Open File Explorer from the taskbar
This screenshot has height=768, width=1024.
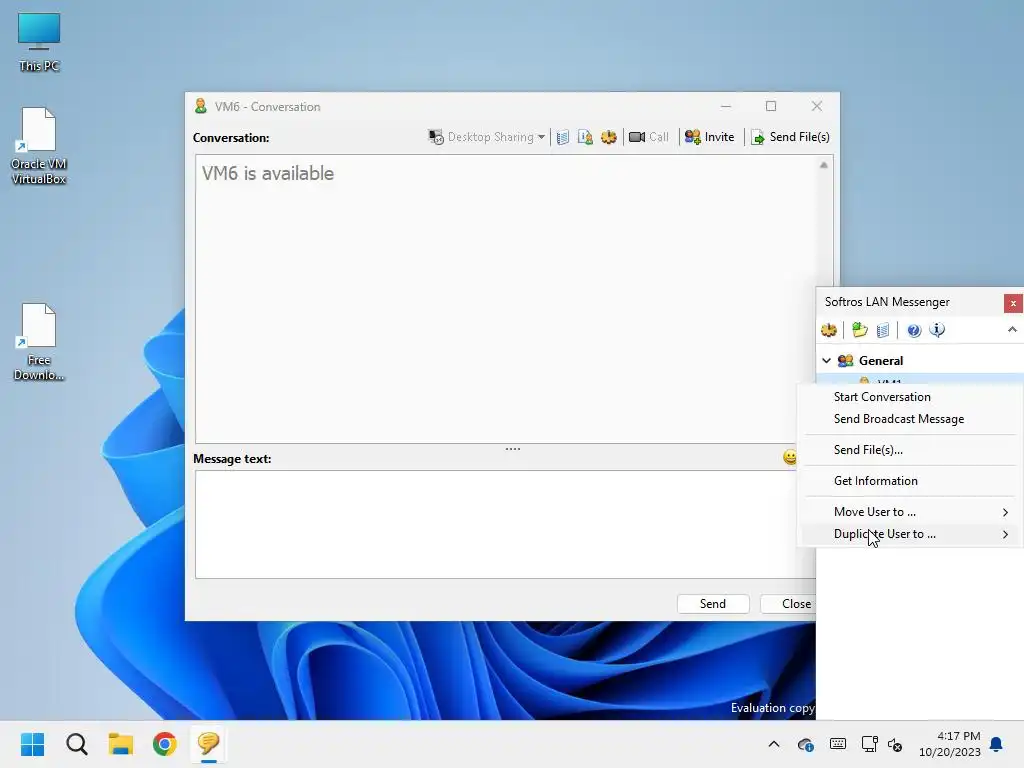[x=121, y=744]
